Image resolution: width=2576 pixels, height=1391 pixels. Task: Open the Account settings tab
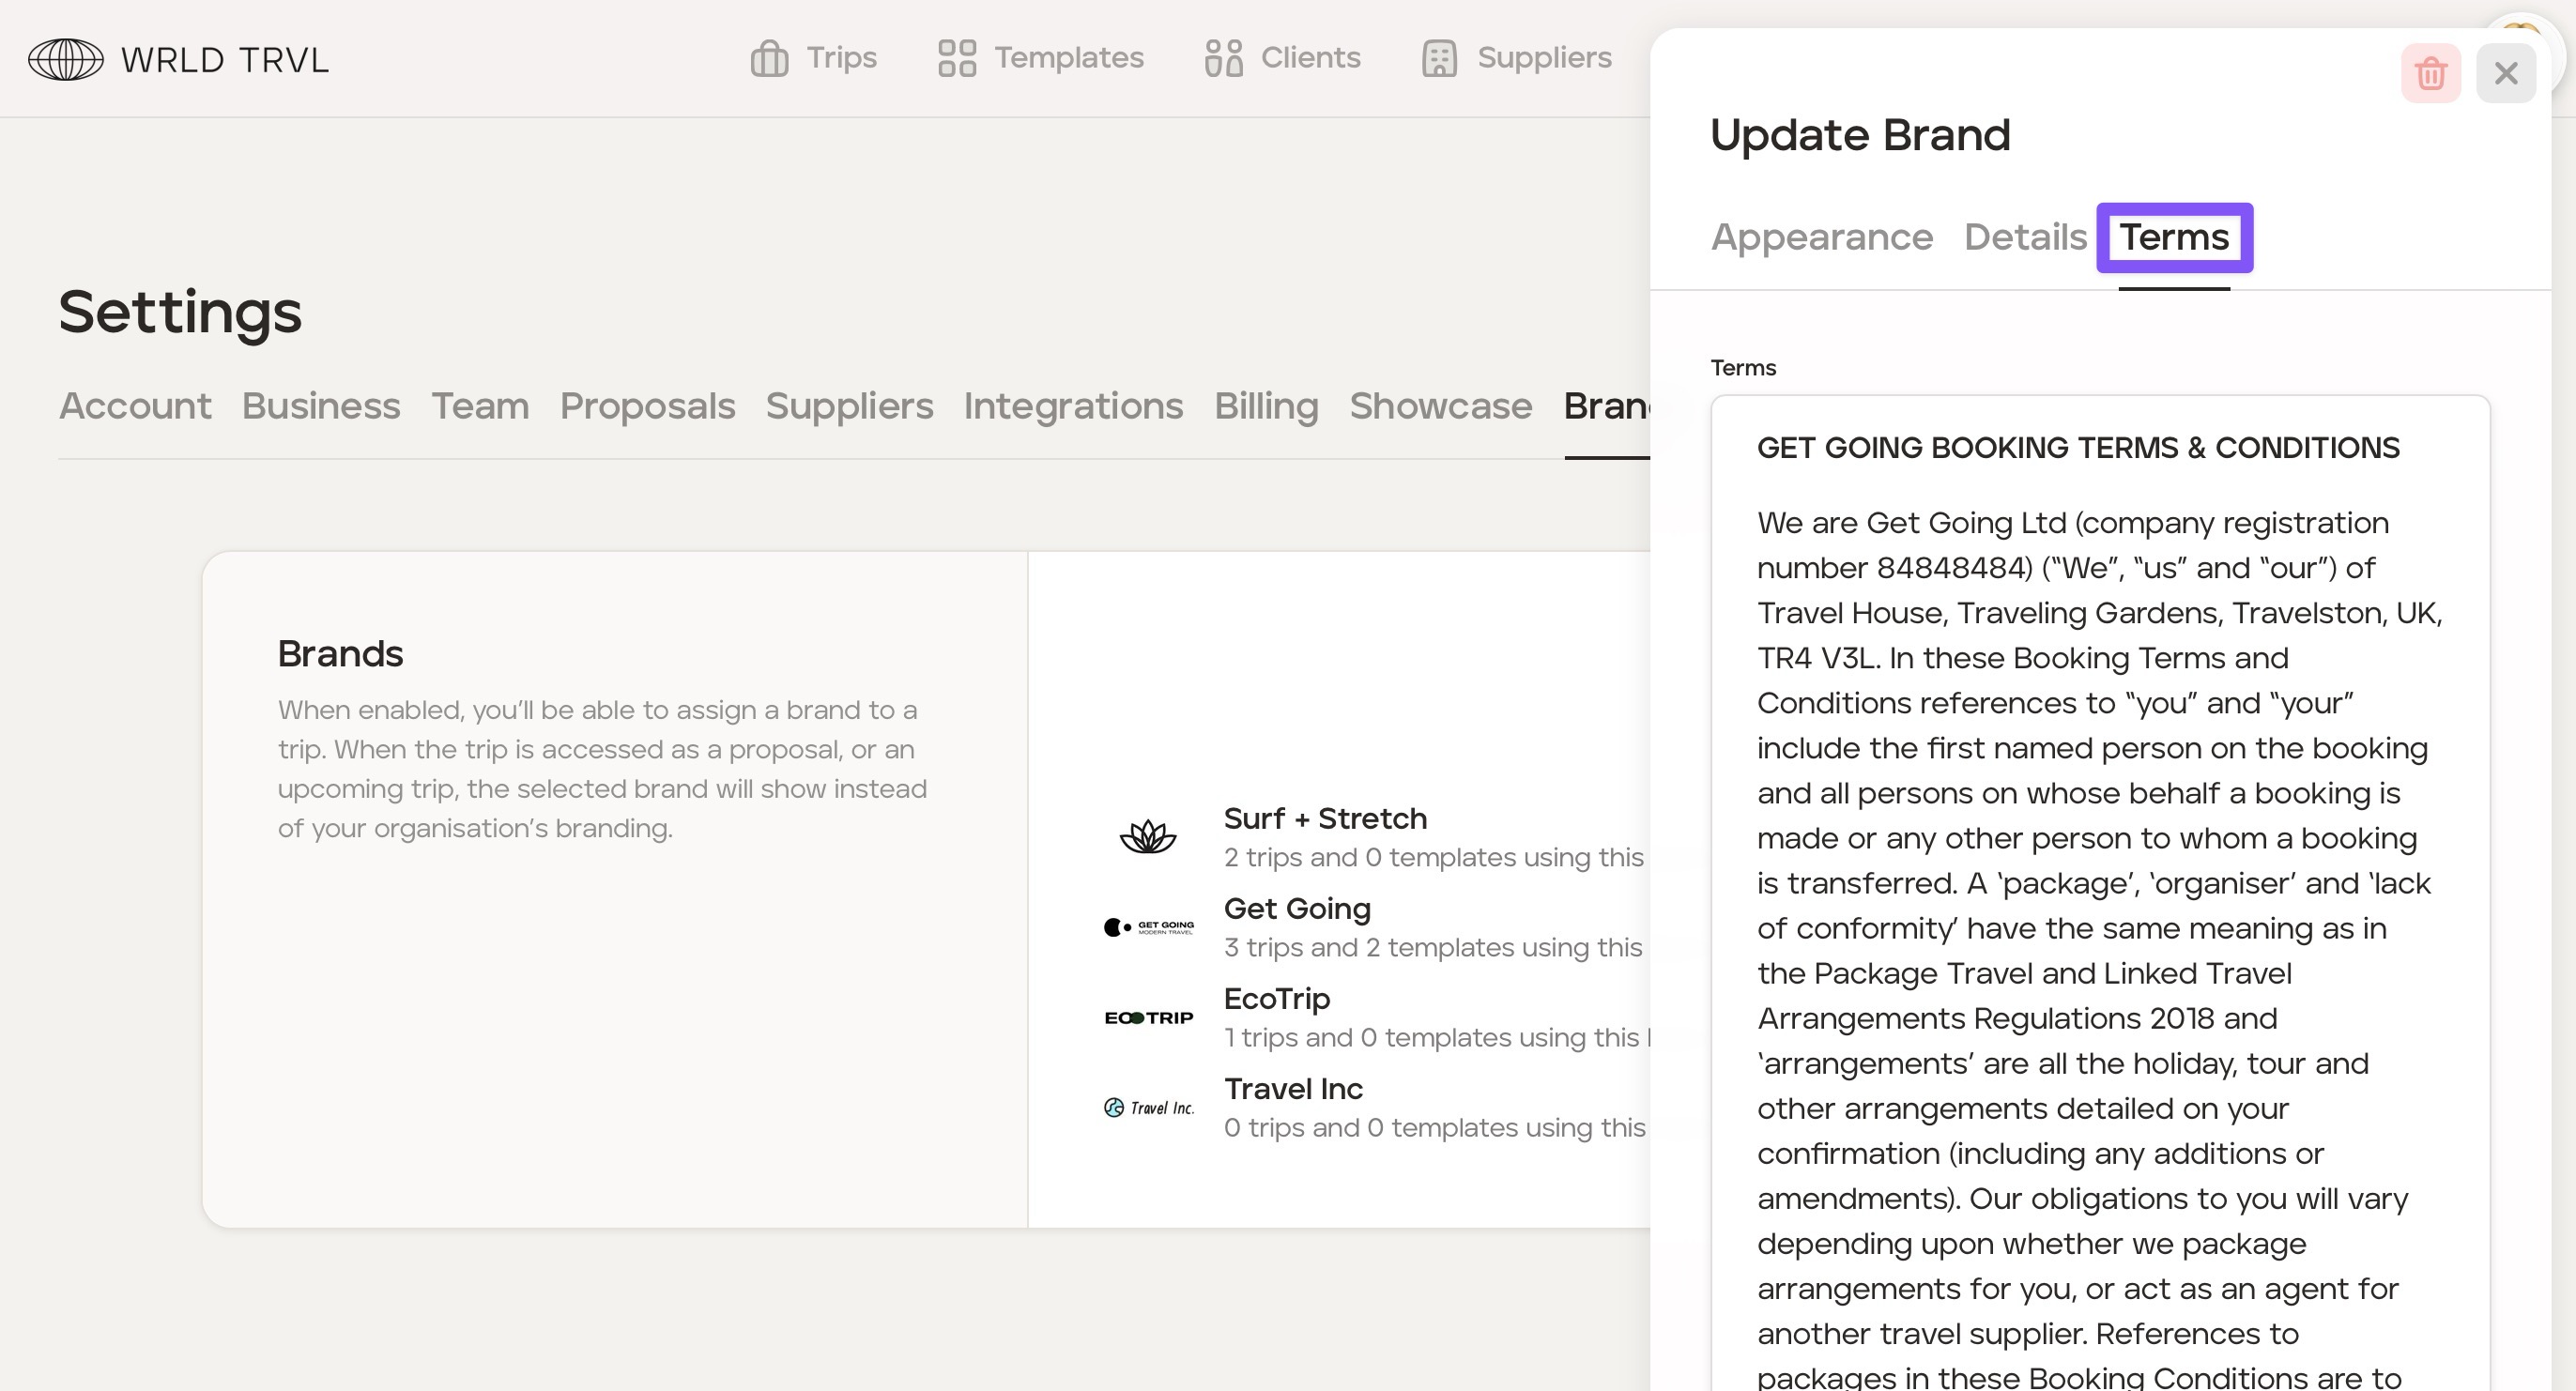(135, 406)
